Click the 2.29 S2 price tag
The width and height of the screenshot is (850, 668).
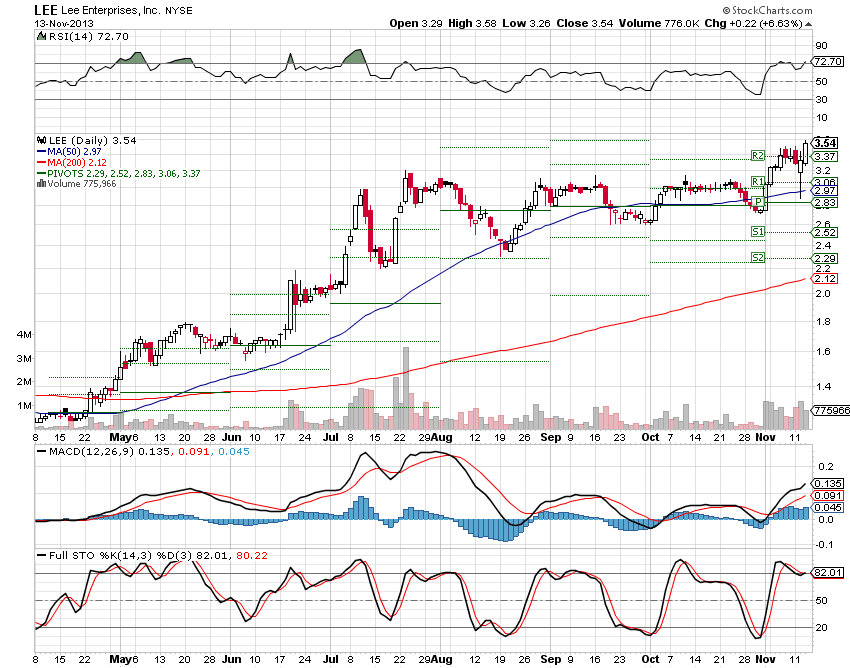click(x=825, y=259)
